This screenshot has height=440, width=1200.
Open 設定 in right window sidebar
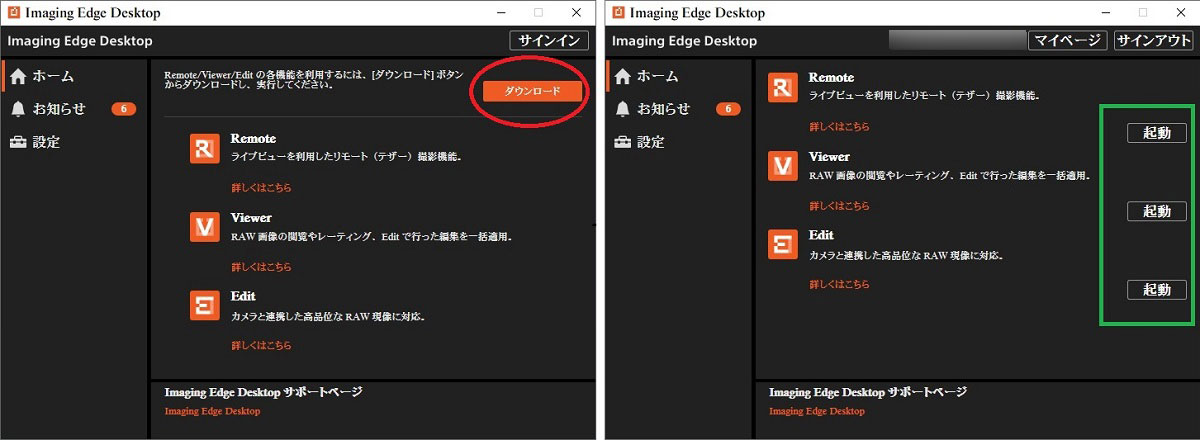[x=651, y=142]
